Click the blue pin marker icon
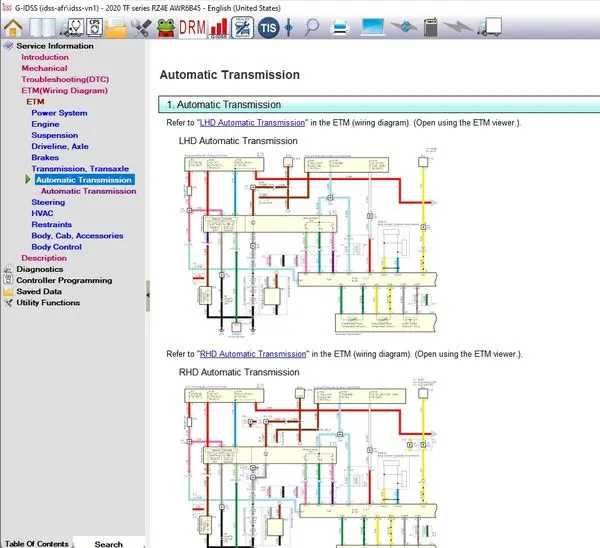Image resolution: width=600 pixels, height=548 pixels. point(289,28)
